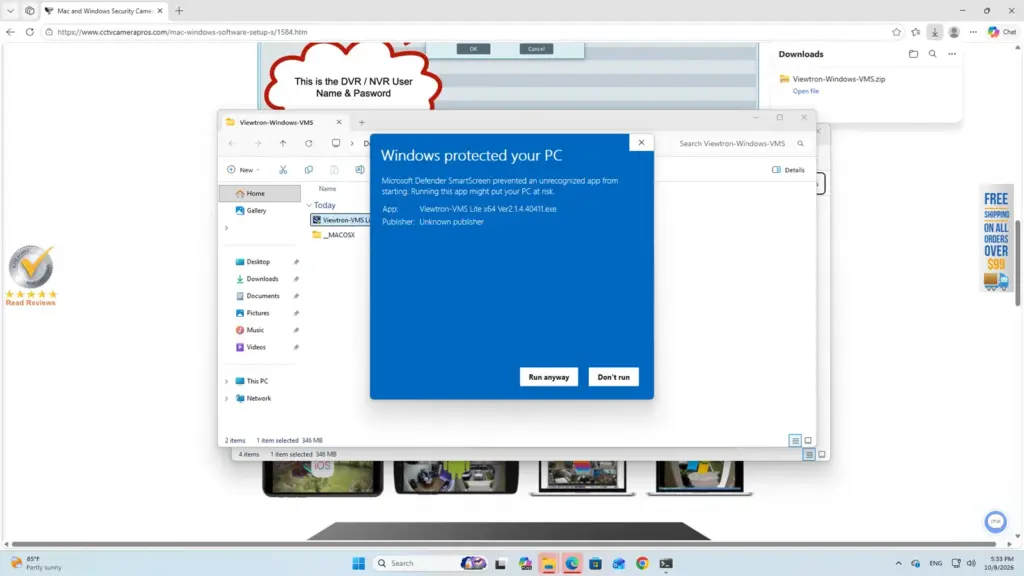
Task: Reload the page with browser refresh icon
Action: (x=30, y=32)
